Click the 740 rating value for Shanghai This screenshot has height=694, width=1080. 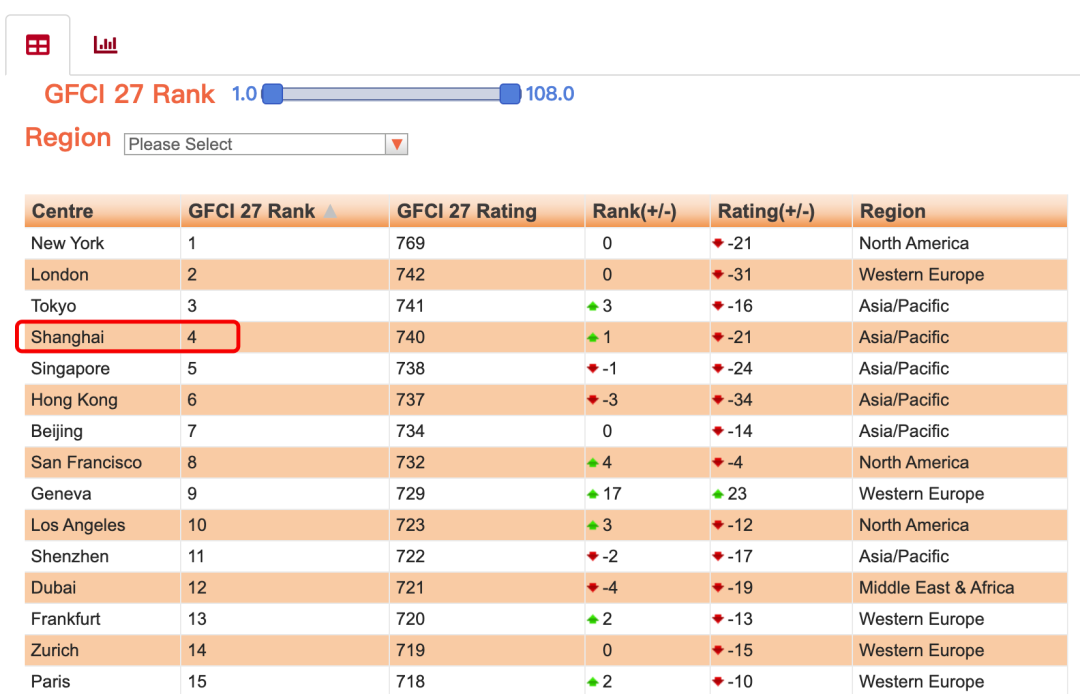tap(411, 337)
